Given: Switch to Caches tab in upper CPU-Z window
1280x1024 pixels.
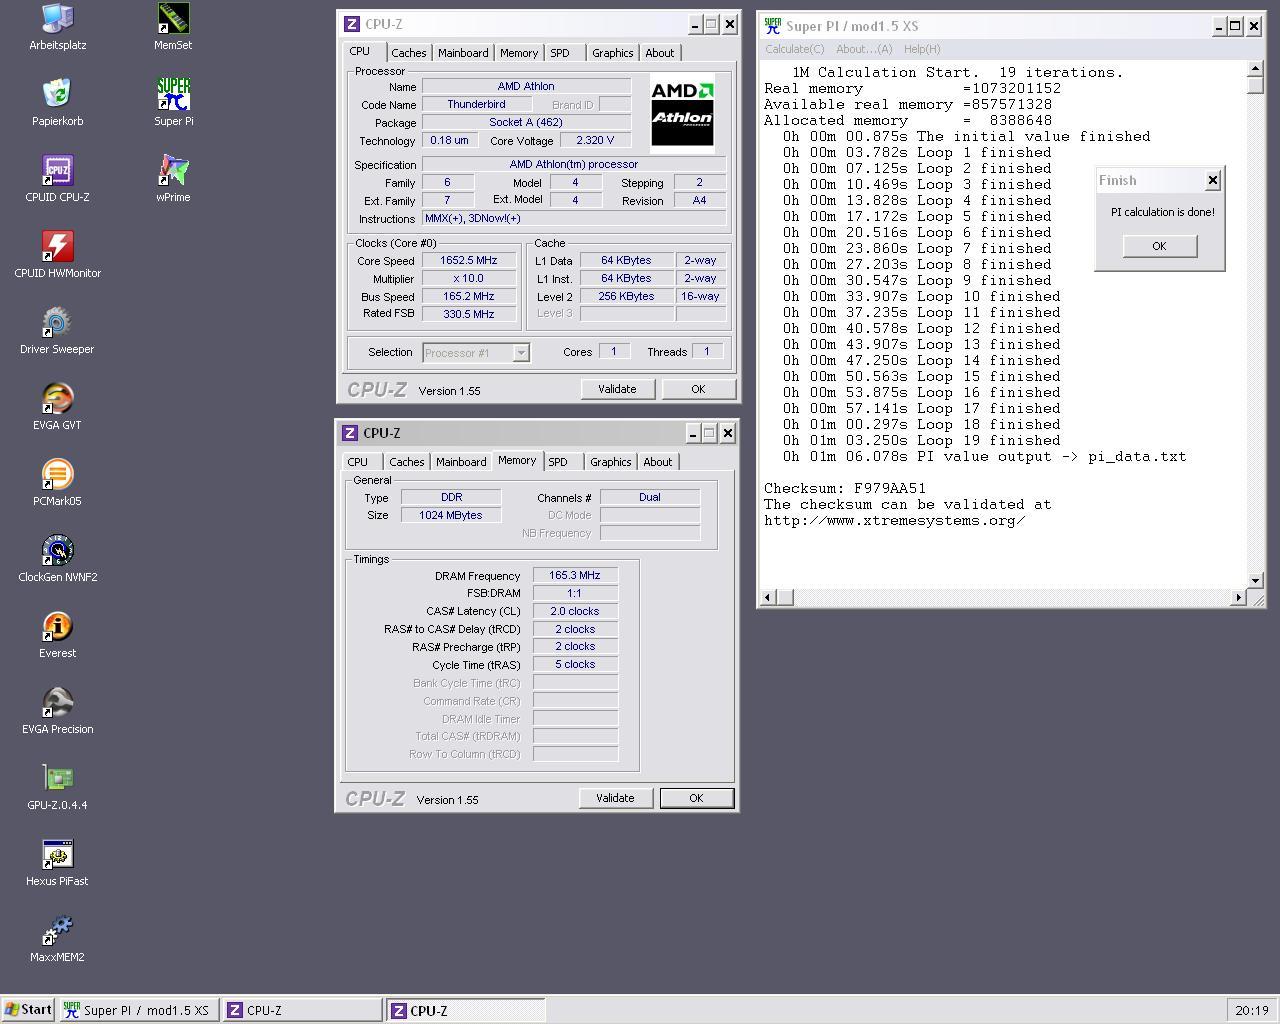Looking at the screenshot, I should click(408, 53).
